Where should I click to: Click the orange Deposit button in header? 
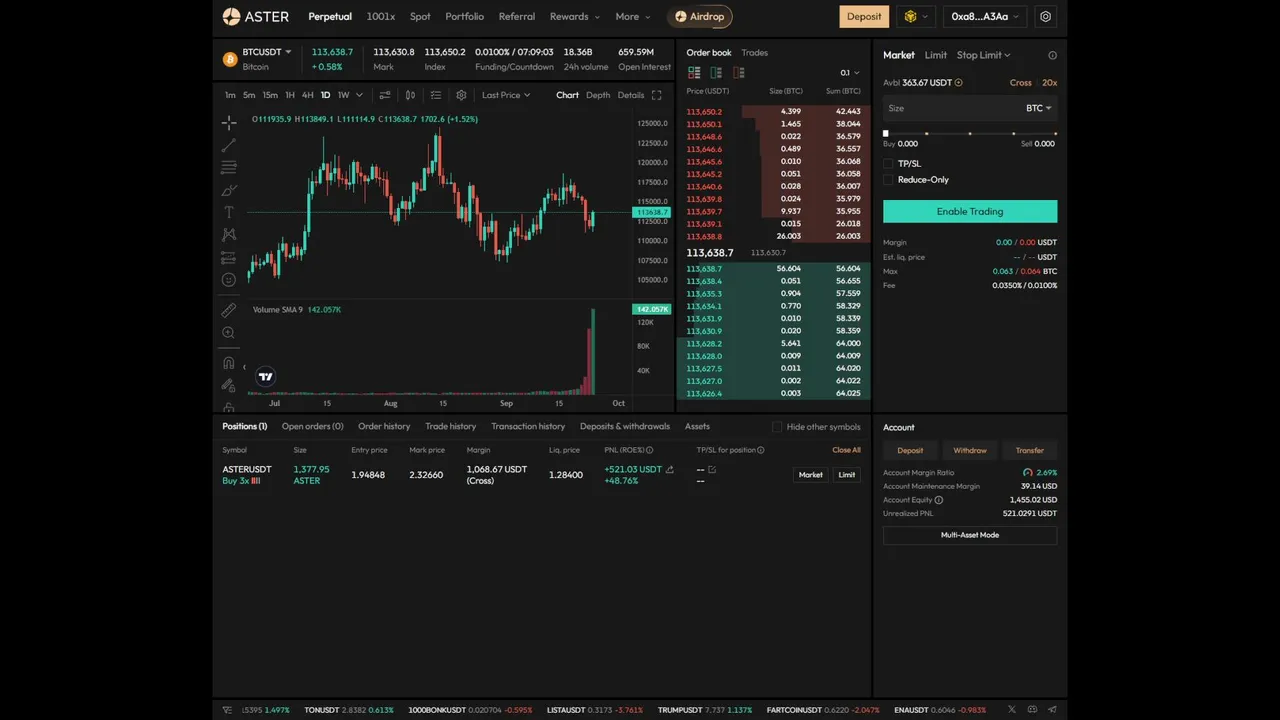pos(864,16)
